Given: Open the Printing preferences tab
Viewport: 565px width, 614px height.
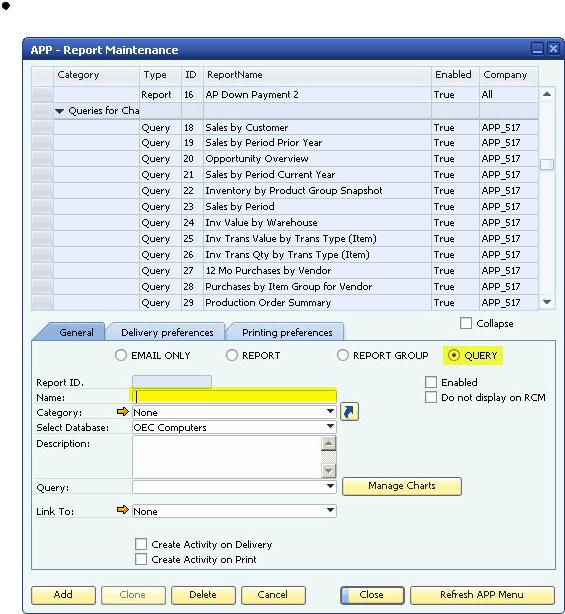Looking at the screenshot, I should (x=287, y=332).
